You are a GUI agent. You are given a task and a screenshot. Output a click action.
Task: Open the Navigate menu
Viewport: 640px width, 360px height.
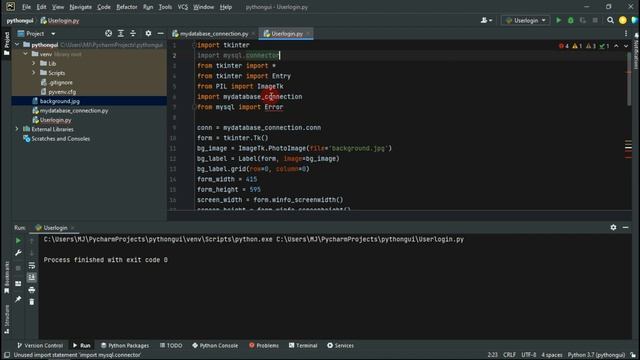coord(80,7)
